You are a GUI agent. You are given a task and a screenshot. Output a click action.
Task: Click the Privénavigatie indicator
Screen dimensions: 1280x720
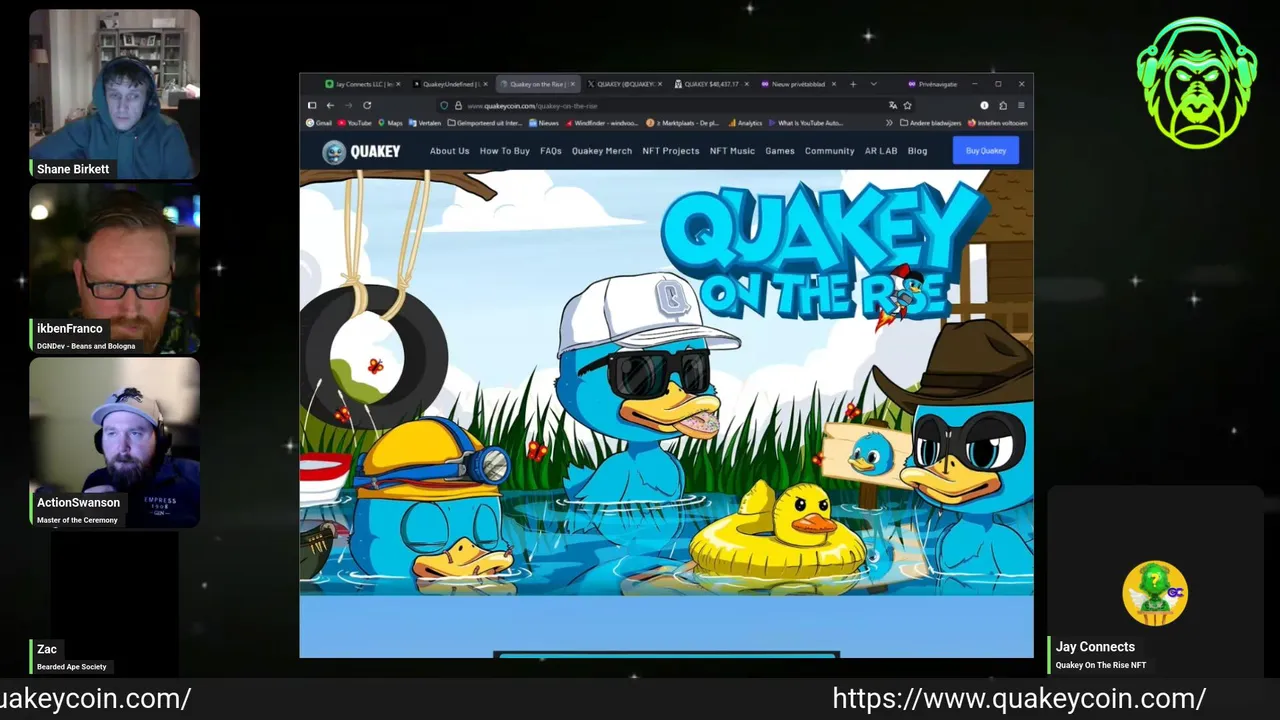tap(932, 84)
